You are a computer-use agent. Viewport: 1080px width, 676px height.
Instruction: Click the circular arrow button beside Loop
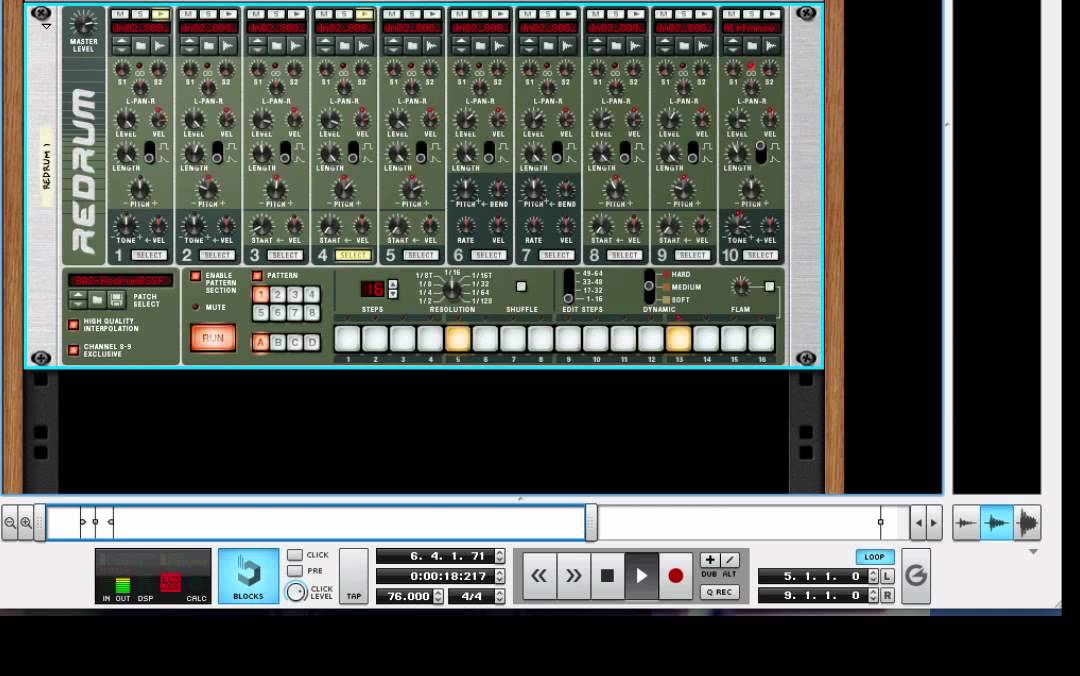916,575
